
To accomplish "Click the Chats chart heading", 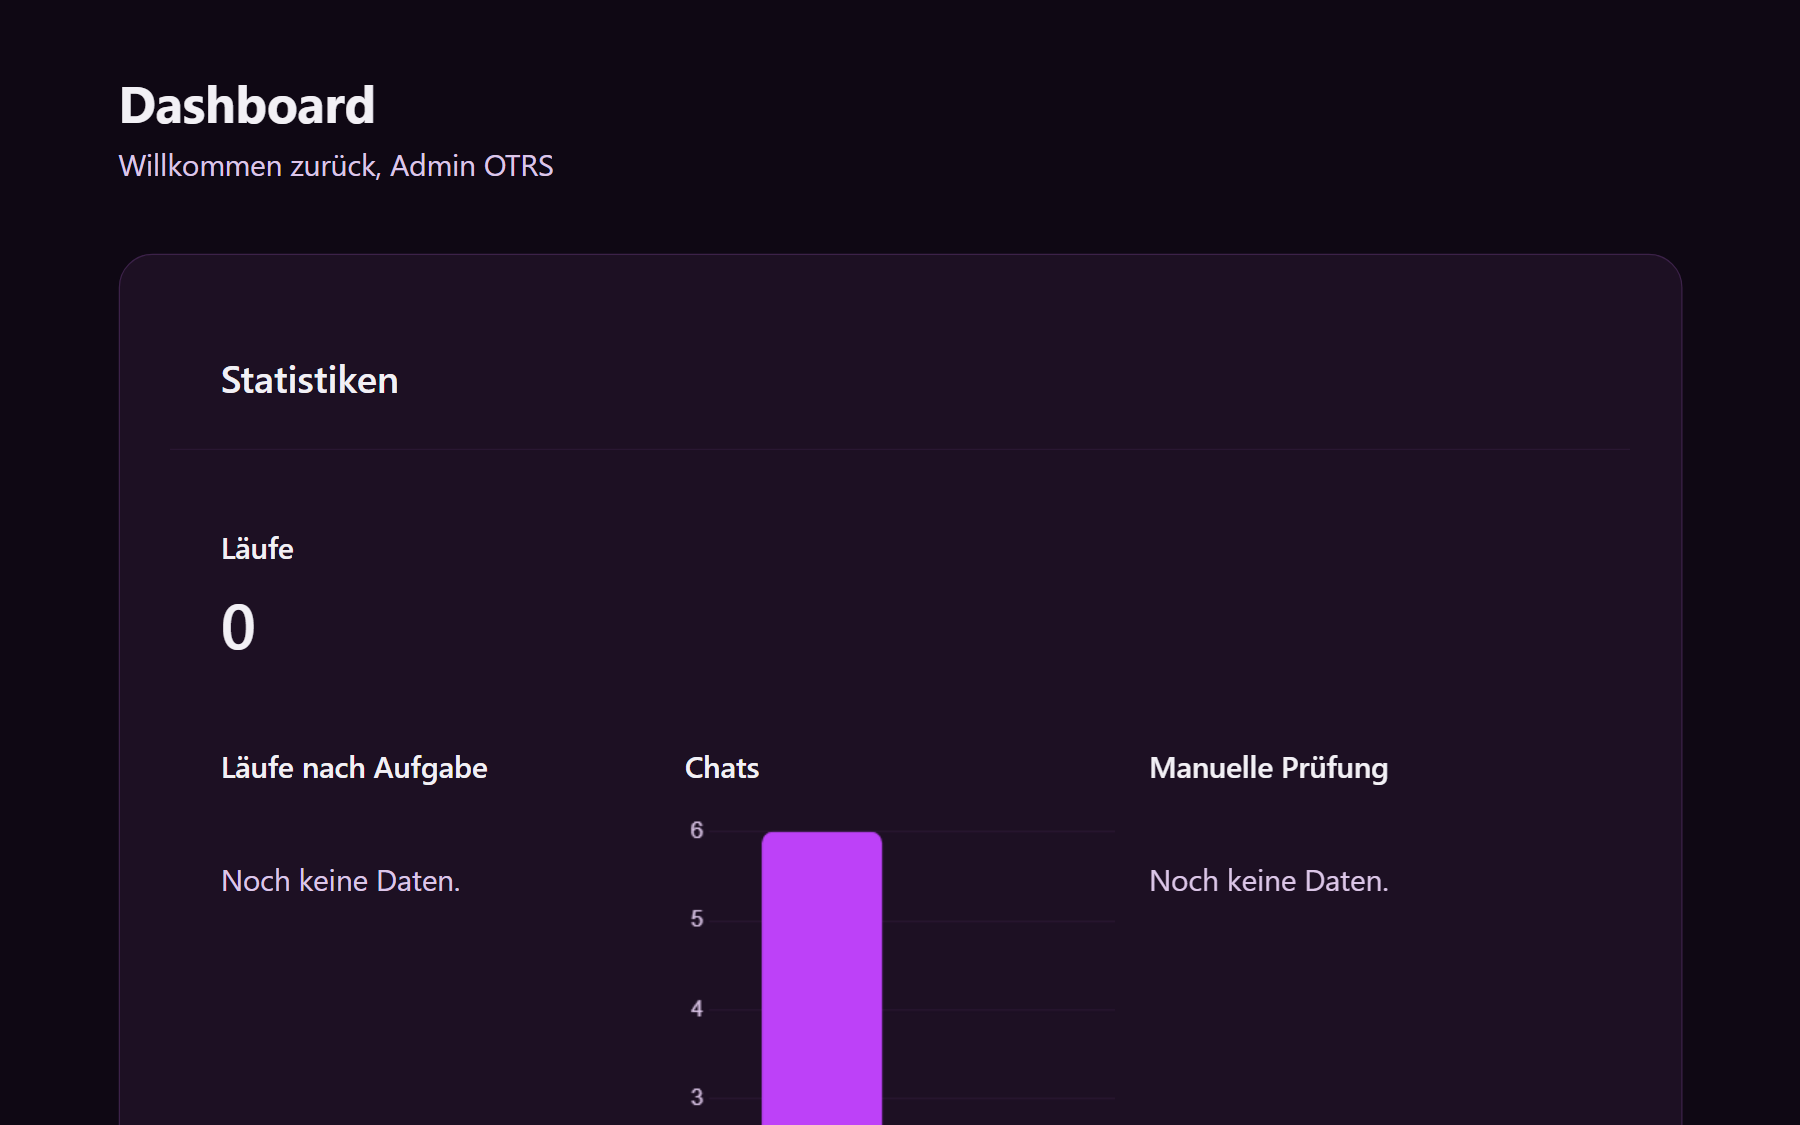I will (x=722, y=768).
